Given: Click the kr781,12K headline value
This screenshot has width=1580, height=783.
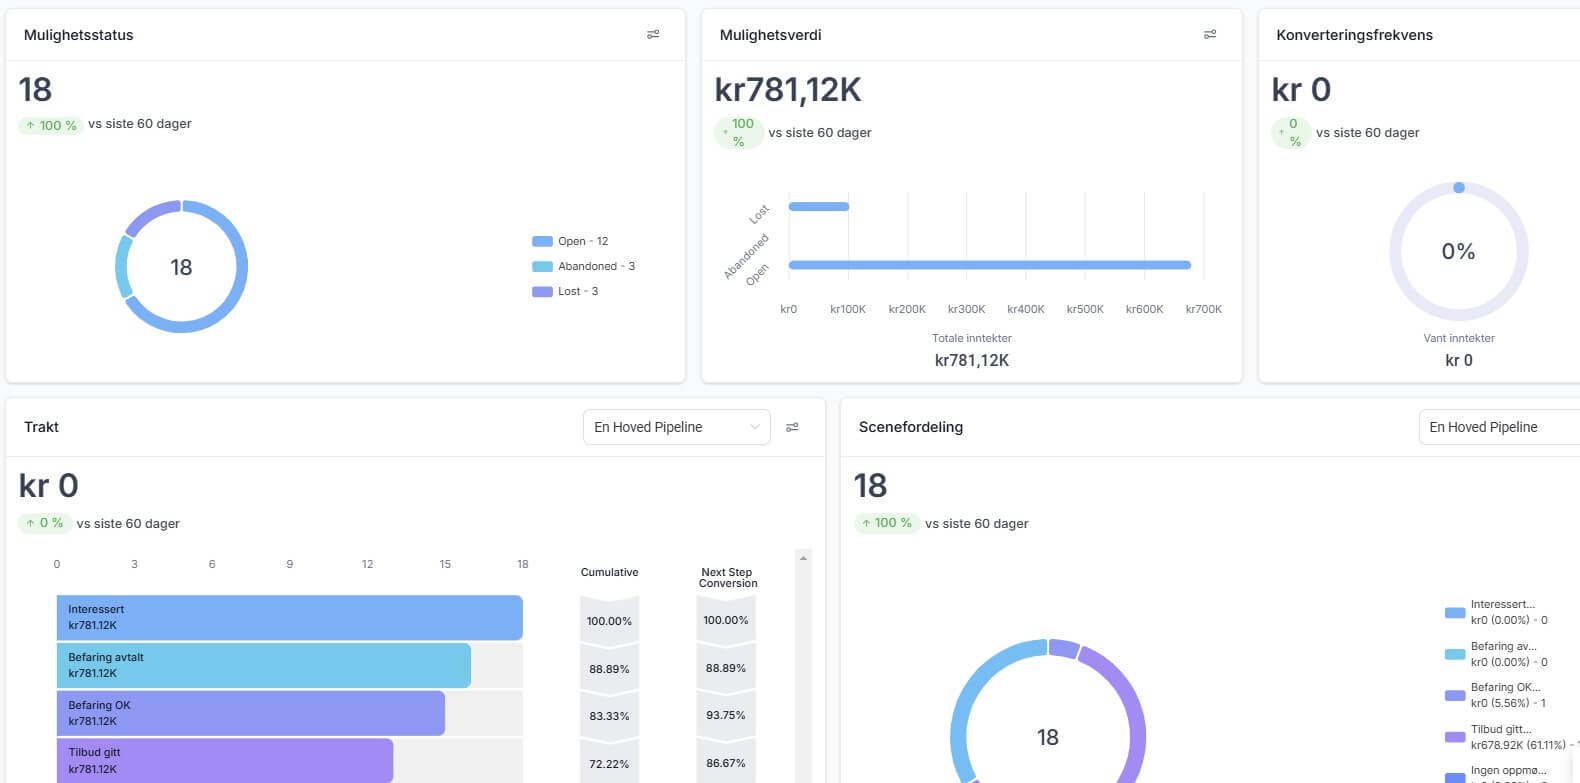Looking at the screenshot, I should pyautogui.click(x=788, y=90).
